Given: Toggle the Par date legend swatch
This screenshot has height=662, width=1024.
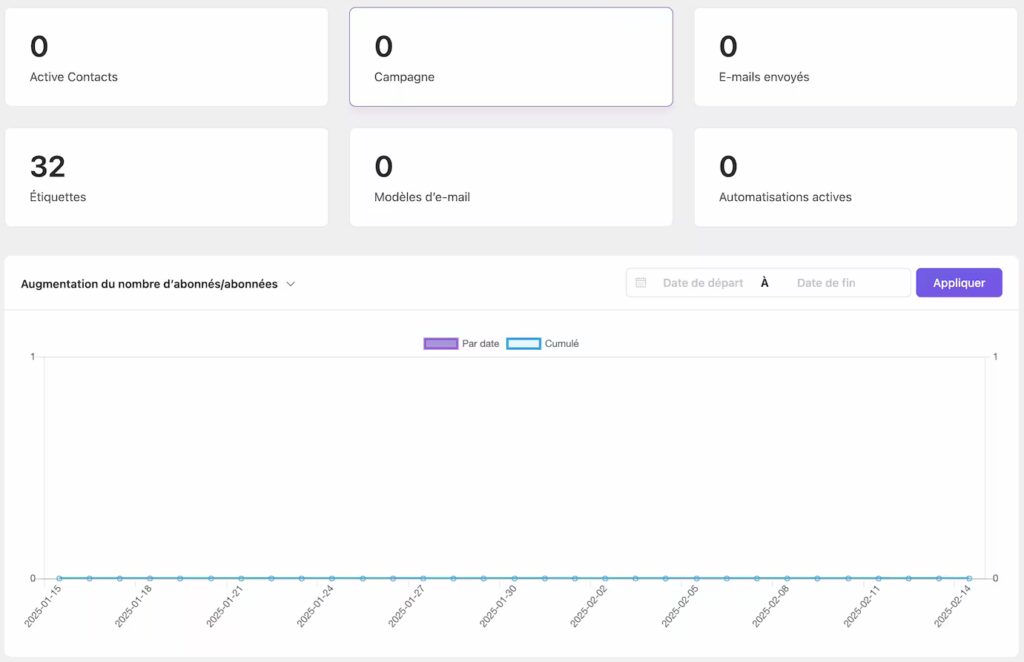Looking at the screenshot, I should pyautogui.click(x=441, y=343).
